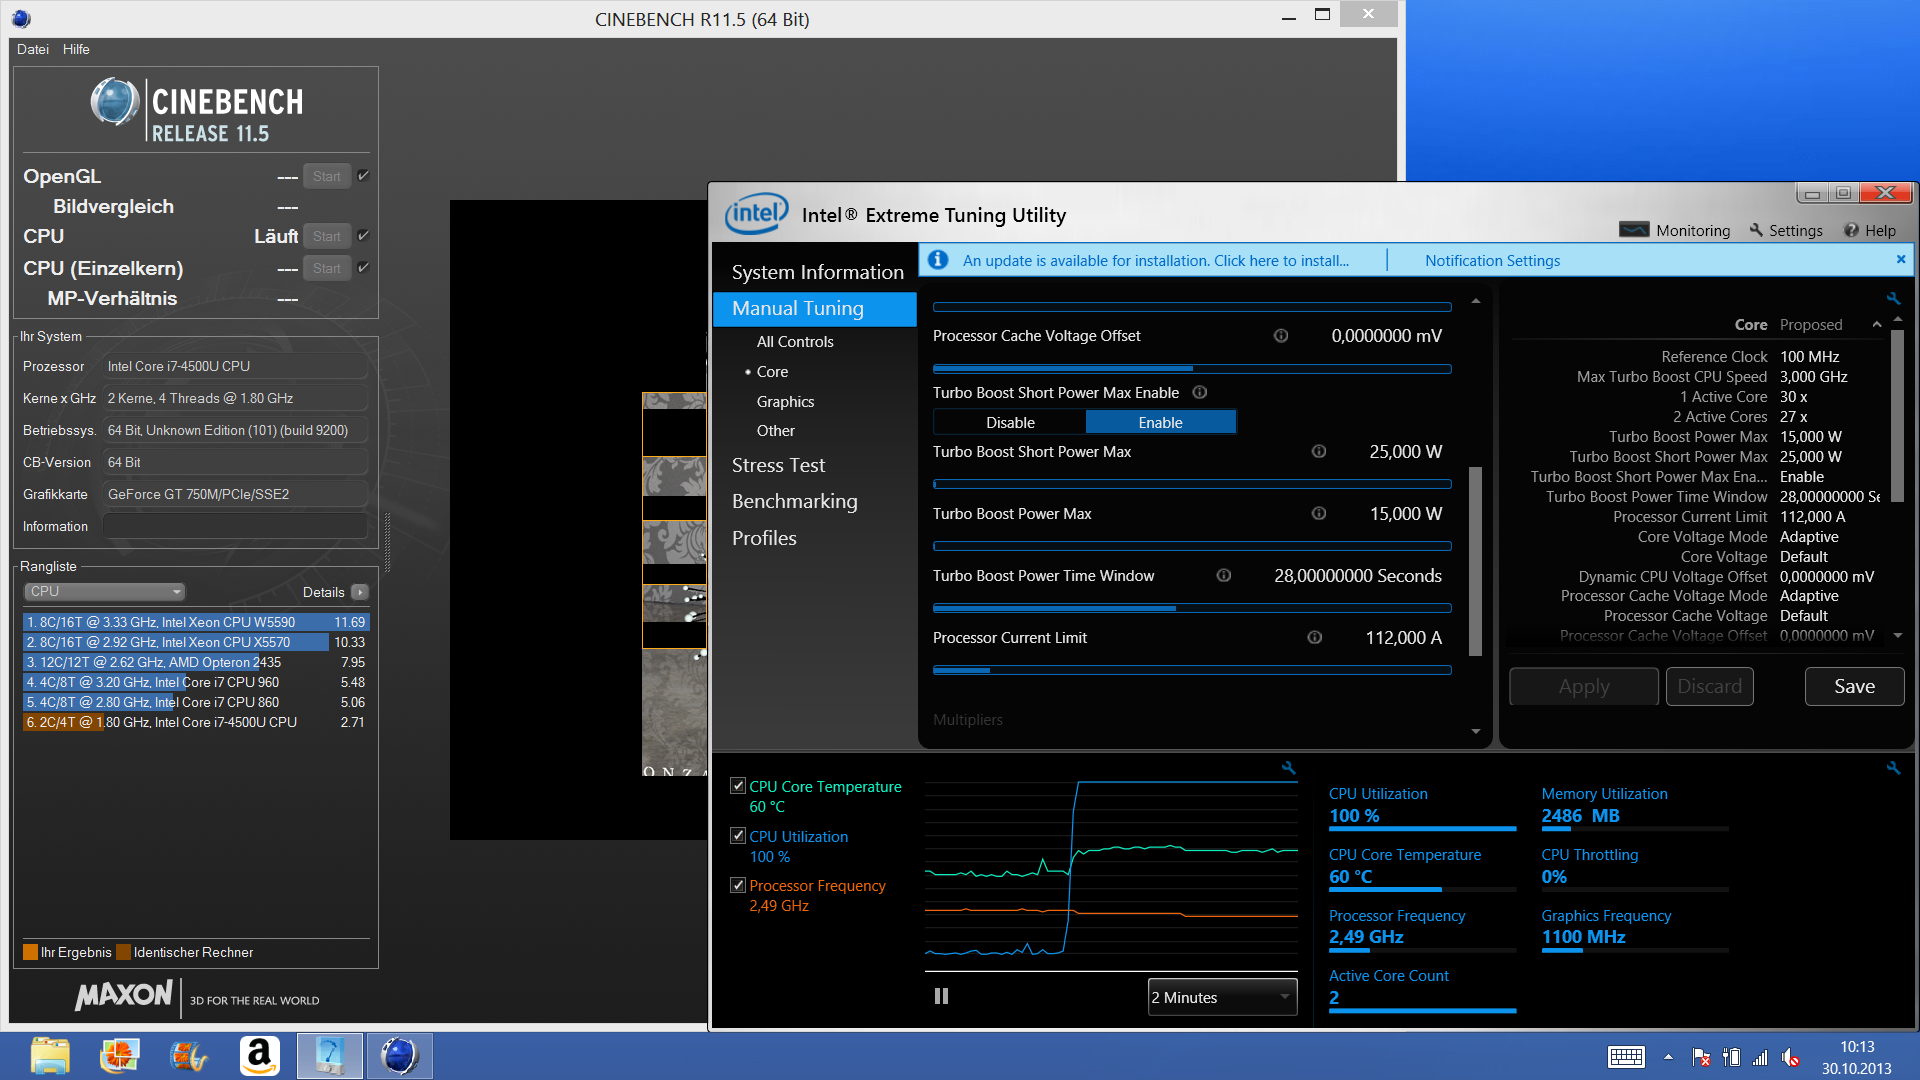This screenshot has height=1080, width=1920.
Task: Toggle the CPU (Einzelkern) test checkbox
Action: pos(364,268)
